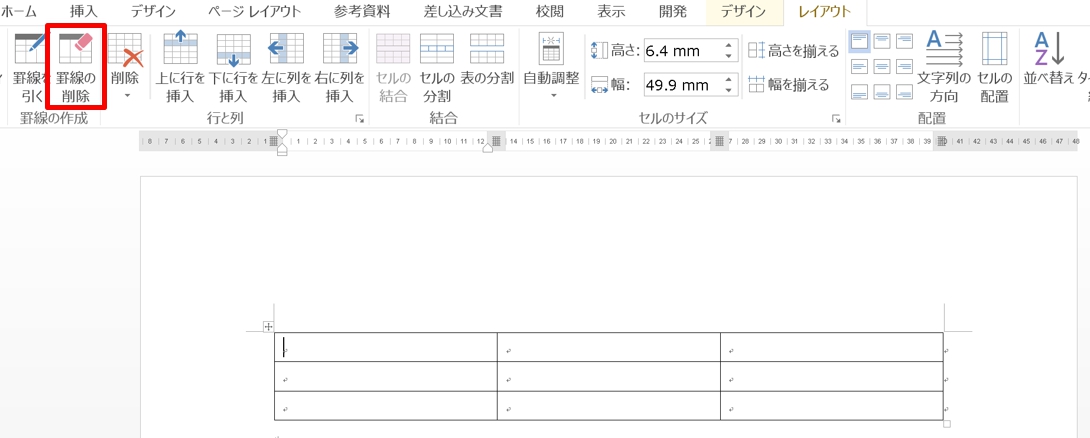
Task: Click the 幅を揃える button
Action: (x=788, y=85)
